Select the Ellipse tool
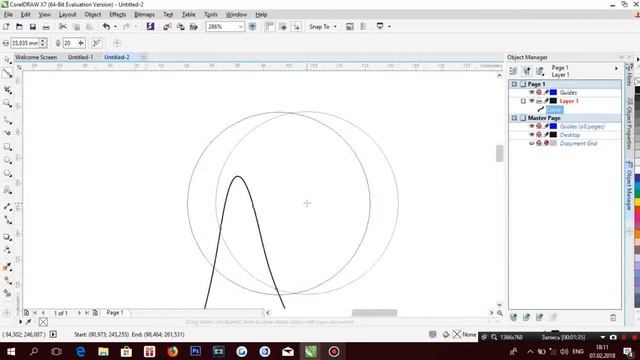The image size is (640, 360). [x=7, y=160]
